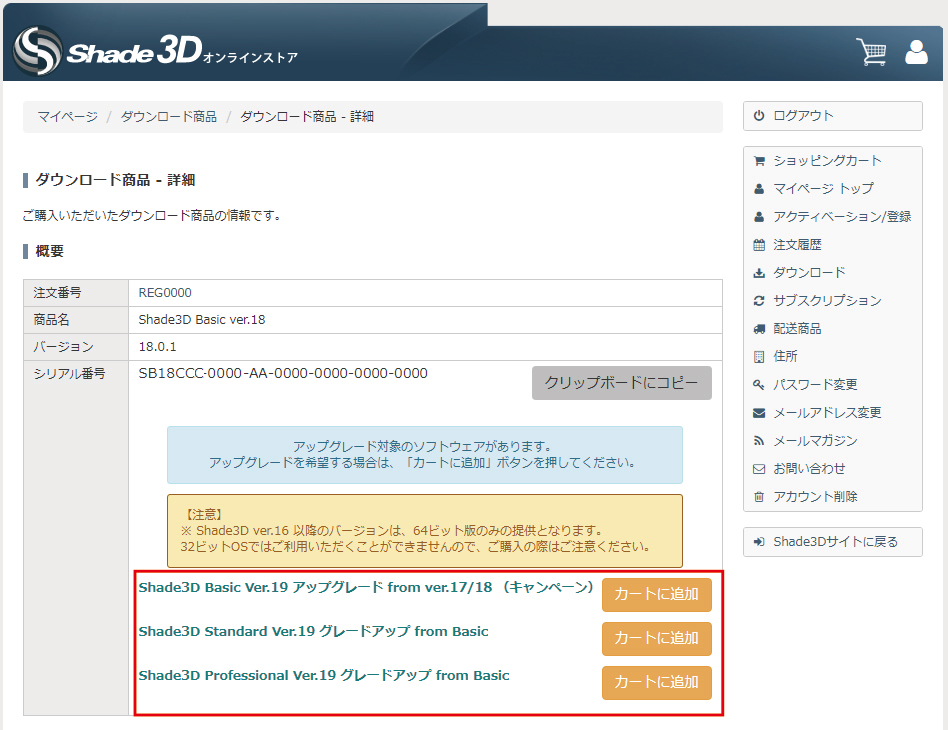Screen dimensions: 948x730
Task: Open メールアドレス変更 page
Action: click(827, 413)
